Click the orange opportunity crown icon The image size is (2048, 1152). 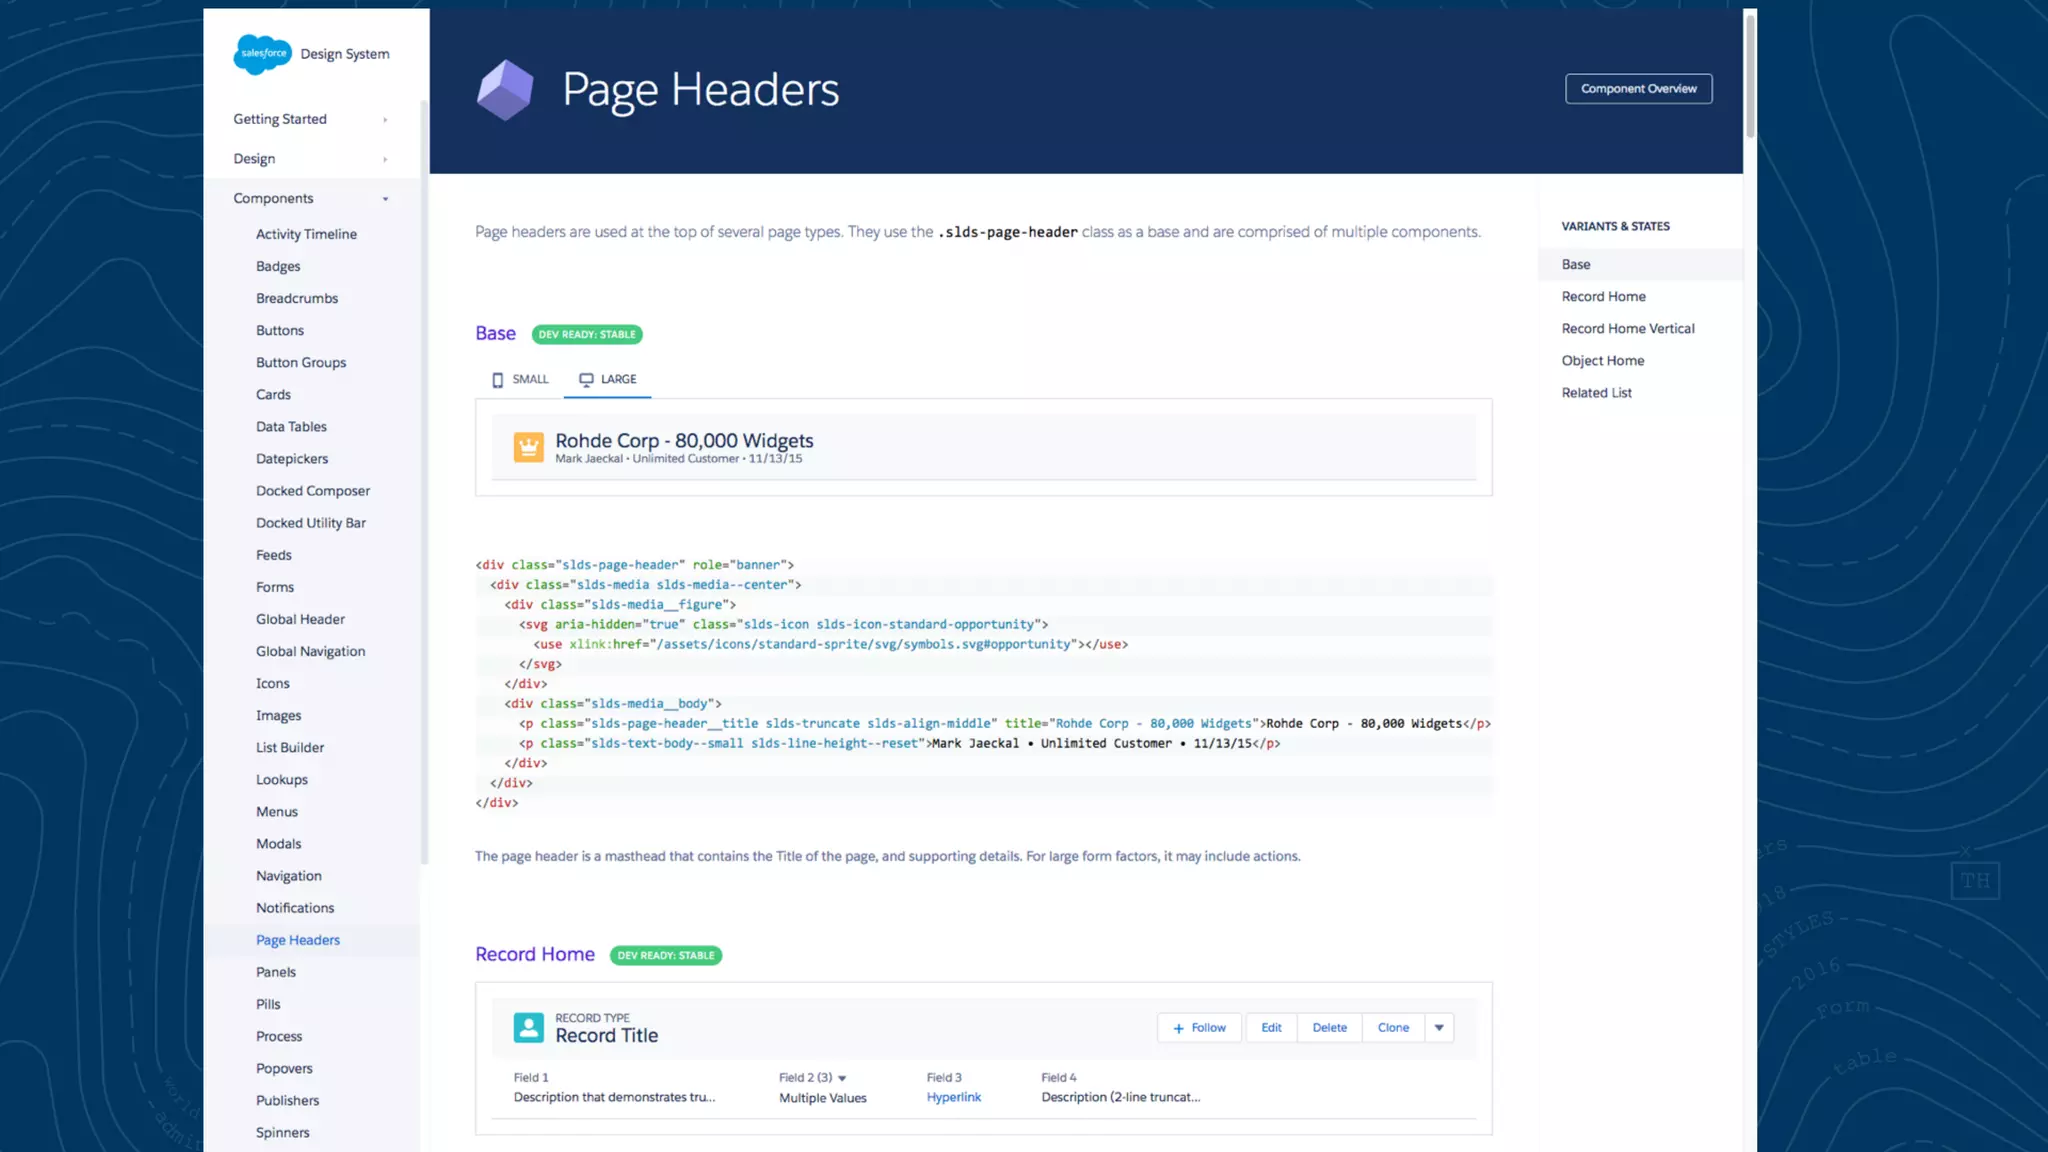[528, 447]
